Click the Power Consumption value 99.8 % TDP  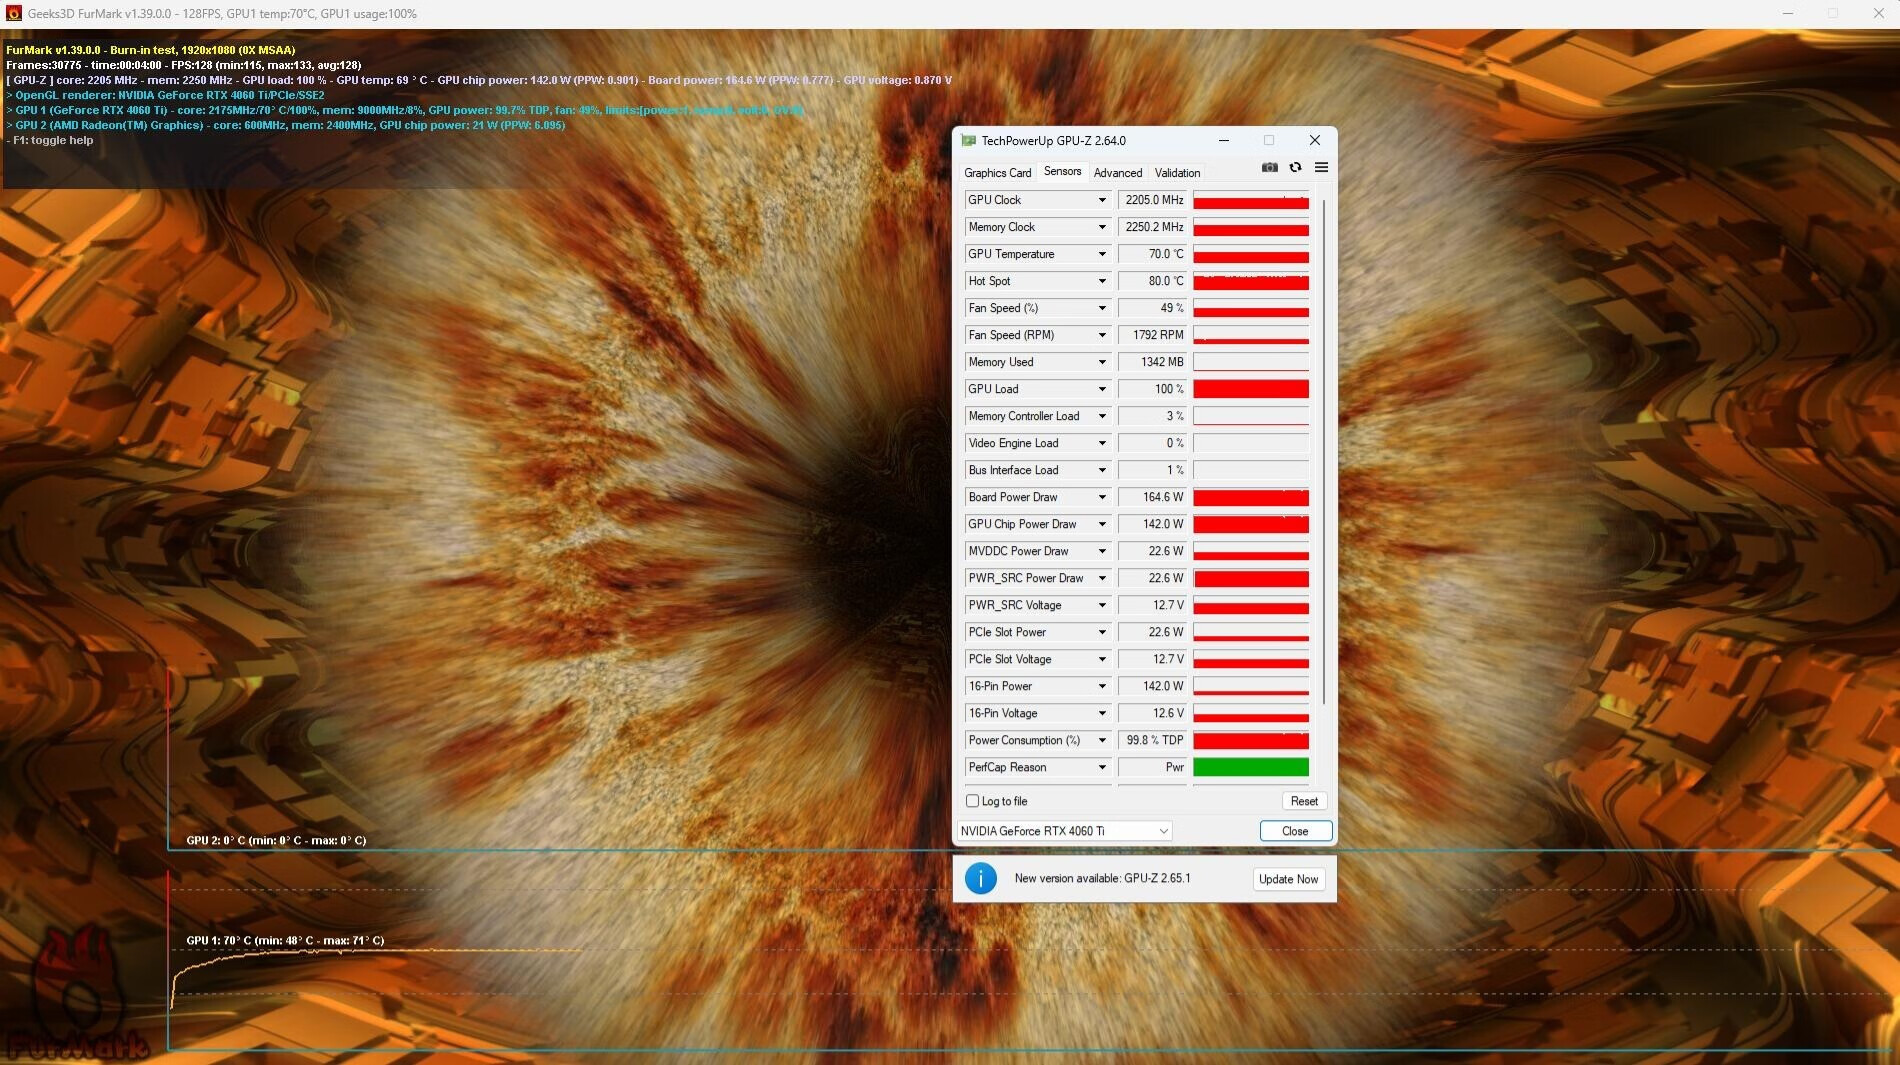1152,740
